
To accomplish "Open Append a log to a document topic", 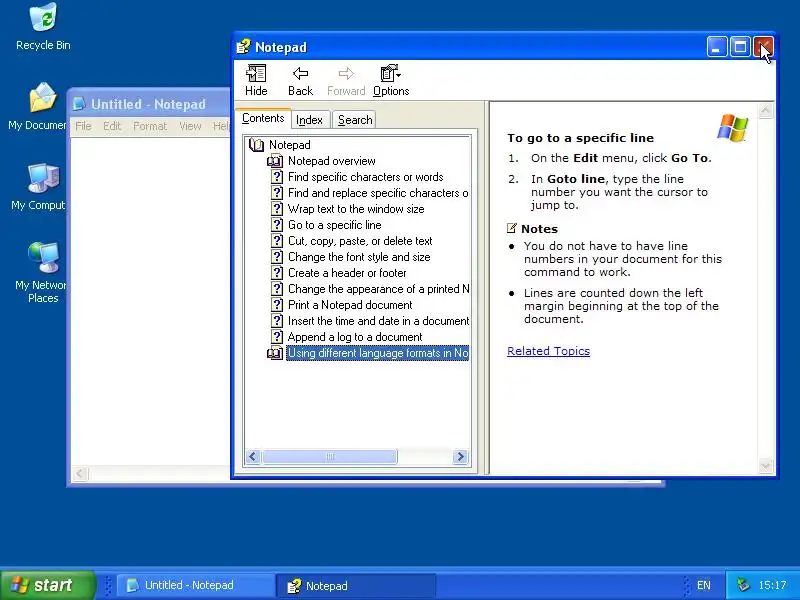I will pyautogui.click(x=355, y=337).
